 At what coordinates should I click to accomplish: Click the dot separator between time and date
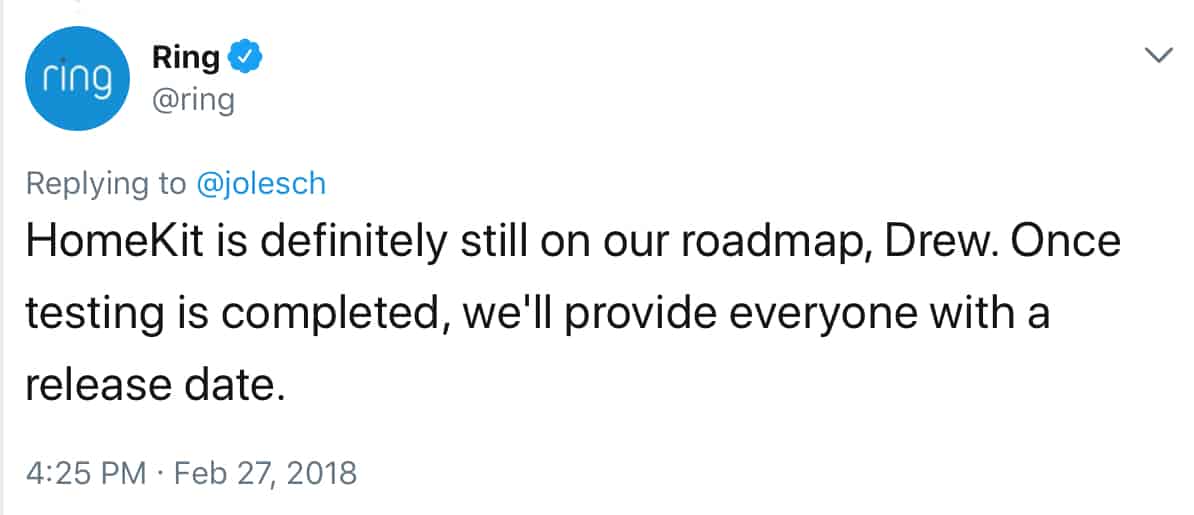pyautogui.click(x=158, y=472)
